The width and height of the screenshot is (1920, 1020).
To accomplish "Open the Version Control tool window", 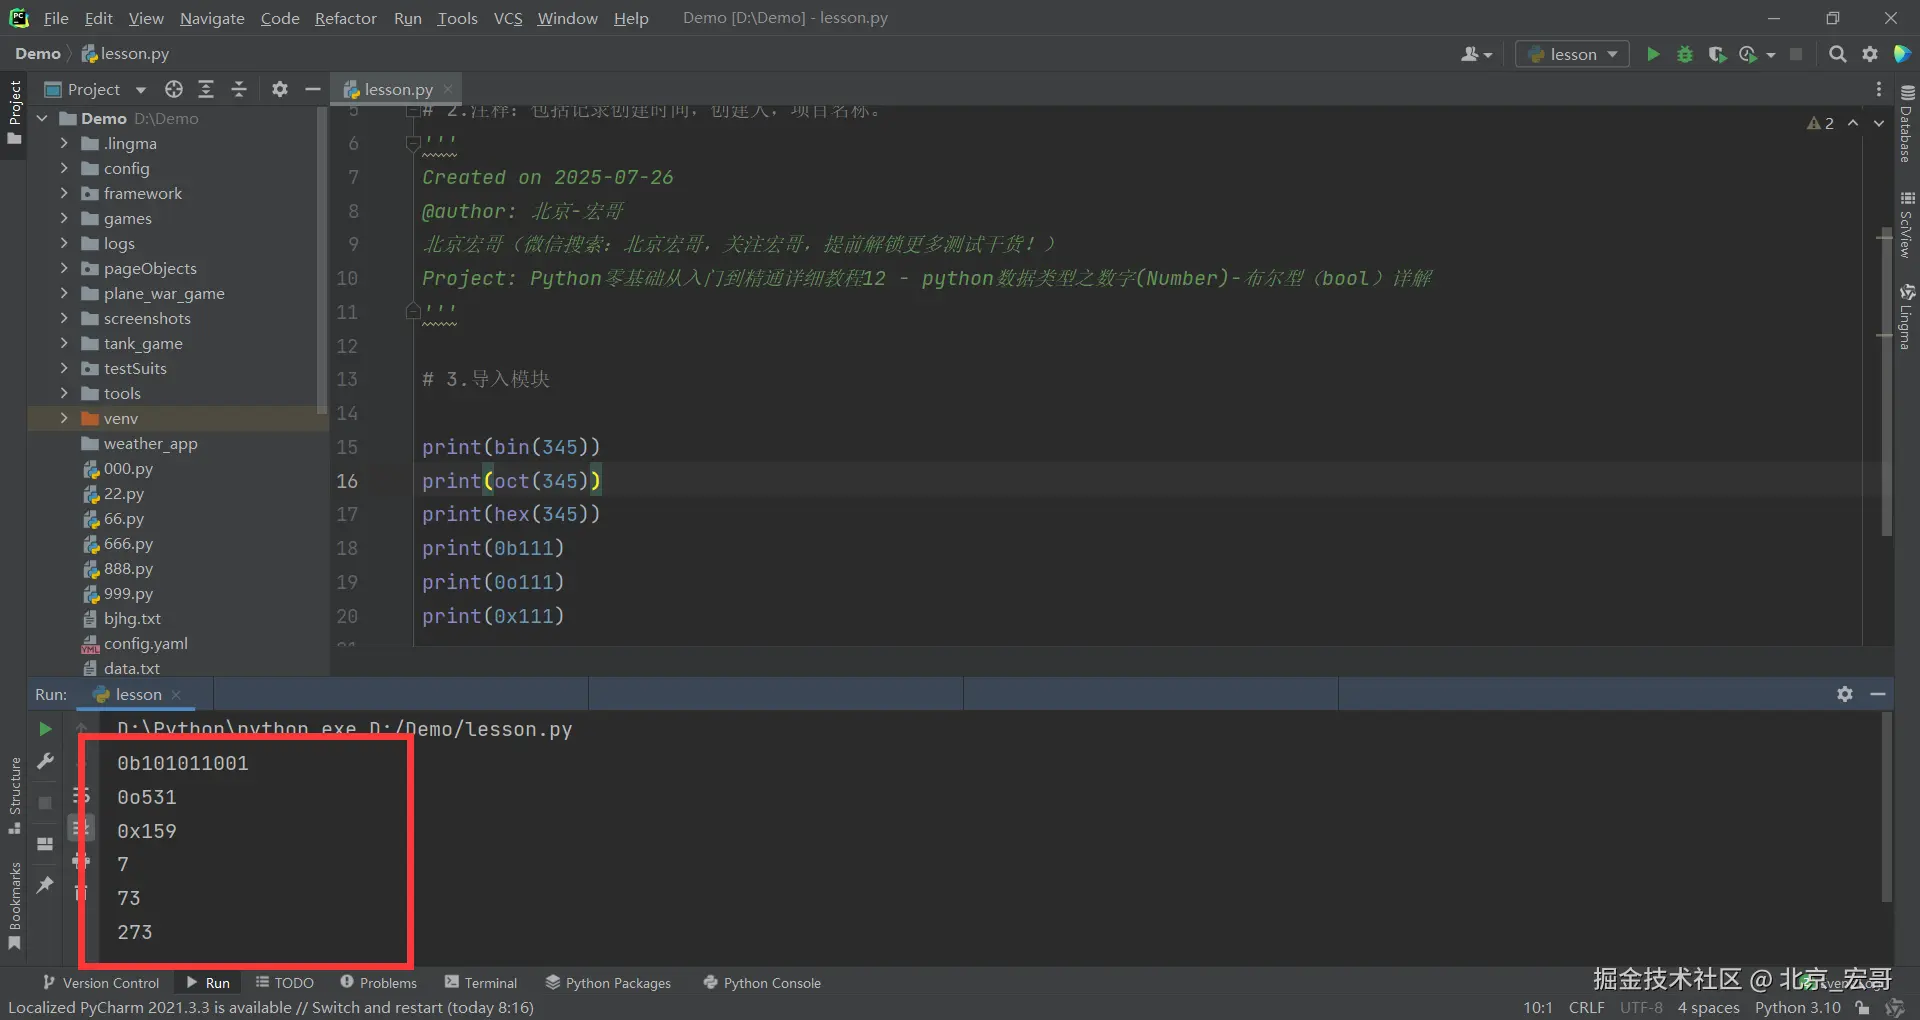I will pos(101,983).
